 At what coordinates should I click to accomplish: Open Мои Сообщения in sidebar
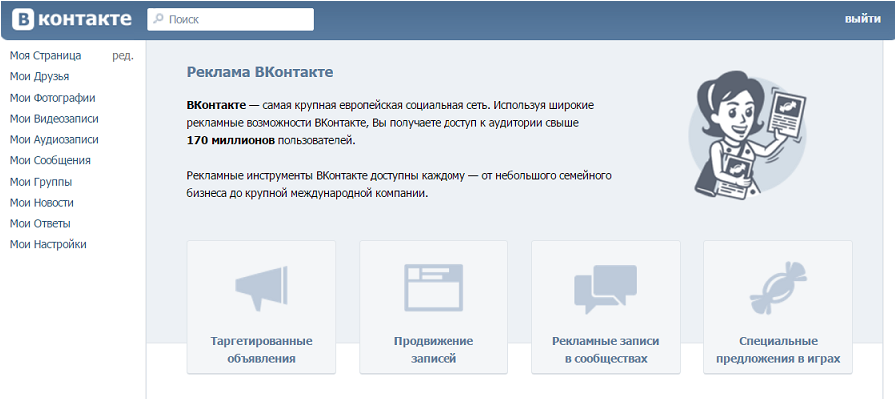[x=50, y=160]
